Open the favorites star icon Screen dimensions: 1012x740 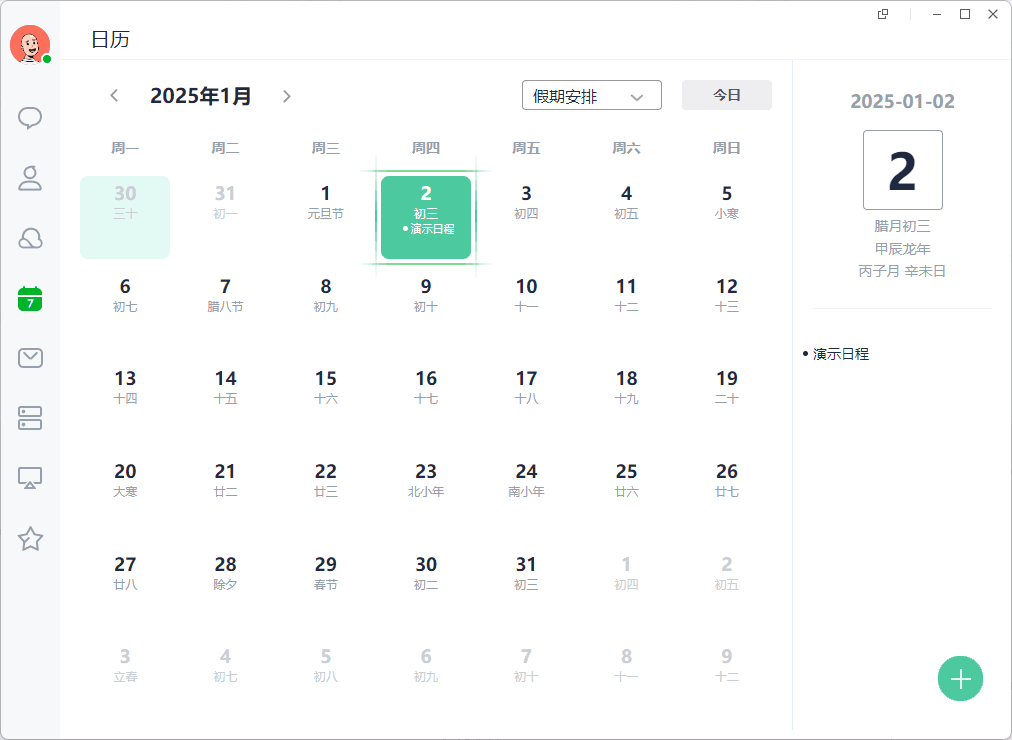(x=30, y=538)
